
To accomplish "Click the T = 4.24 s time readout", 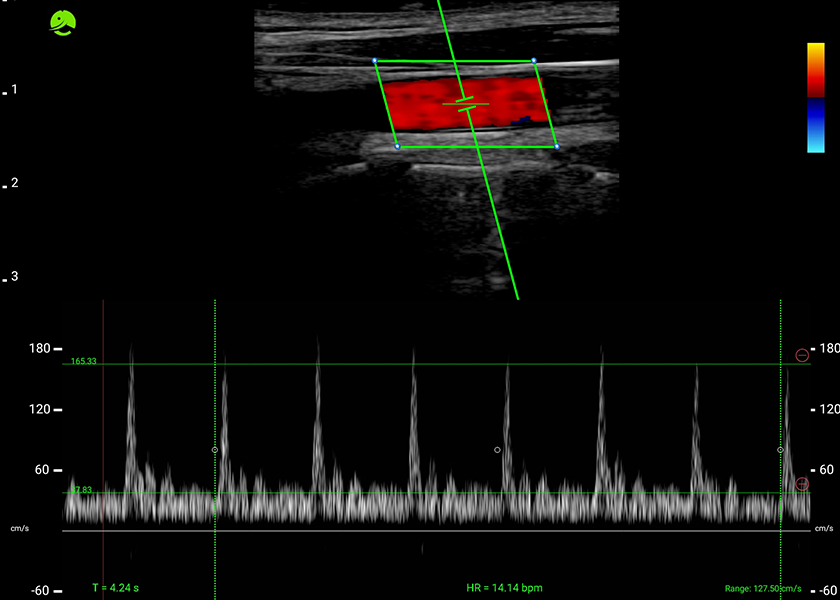I will pyautogui.click(x=115, y=587).
